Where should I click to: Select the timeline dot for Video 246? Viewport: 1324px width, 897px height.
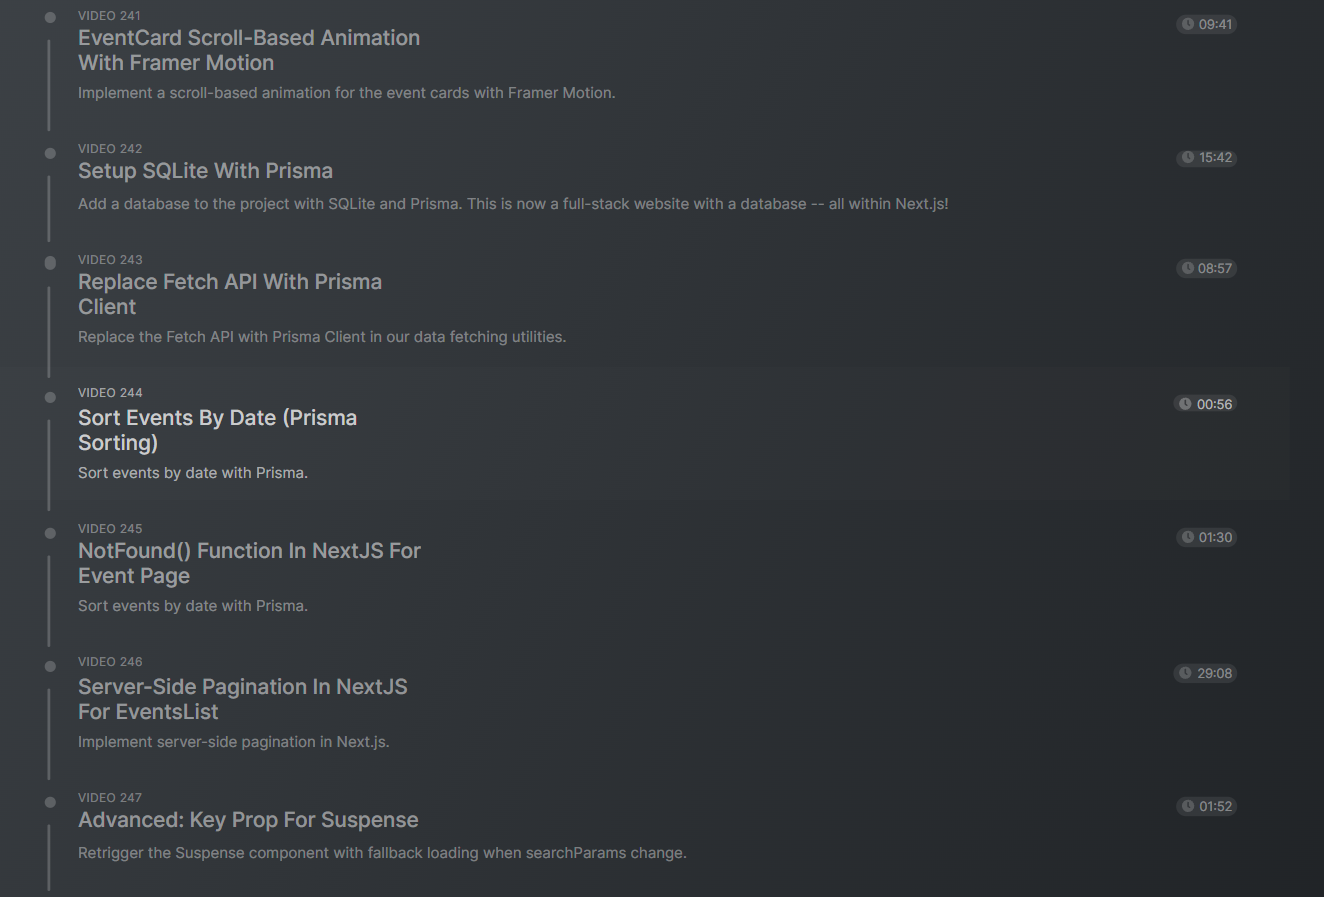click(50, 666)
